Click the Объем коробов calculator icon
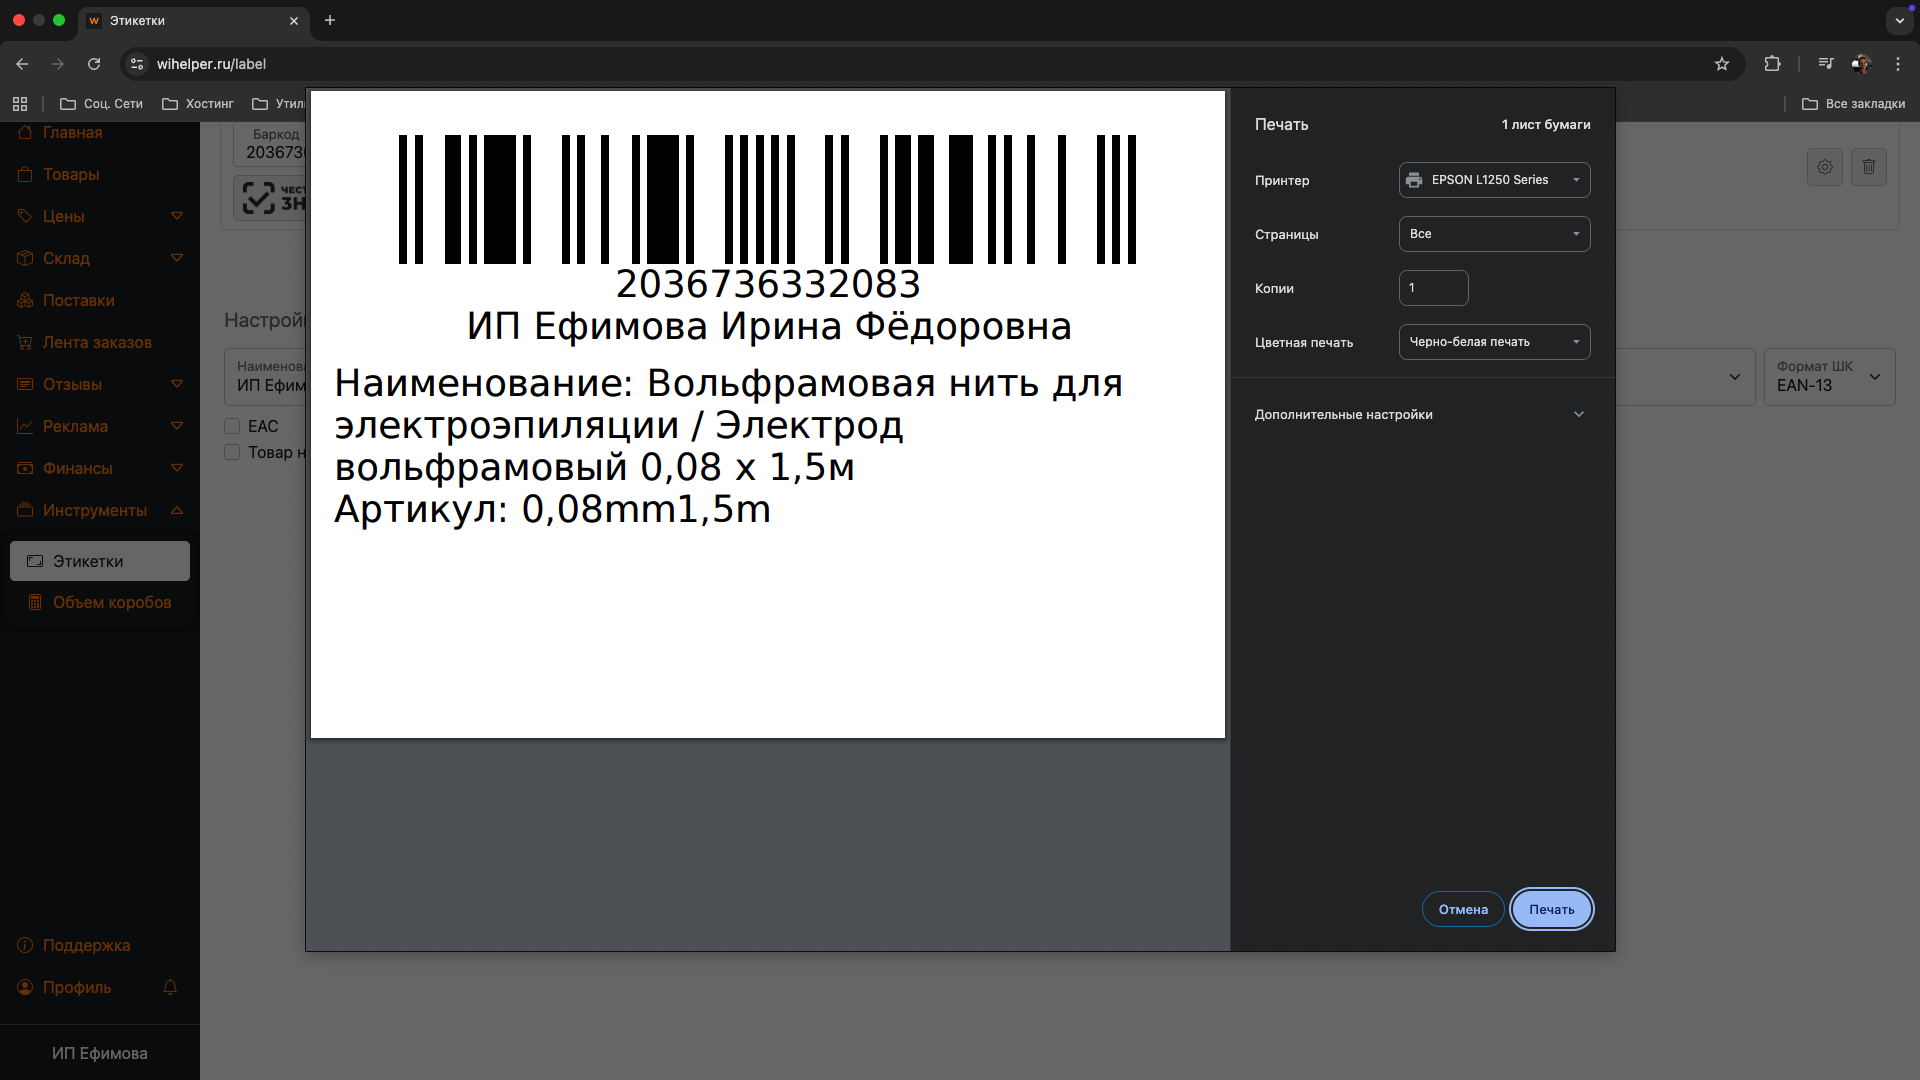Viewport: 1920px width, 1080px height. tap(35, 602)
